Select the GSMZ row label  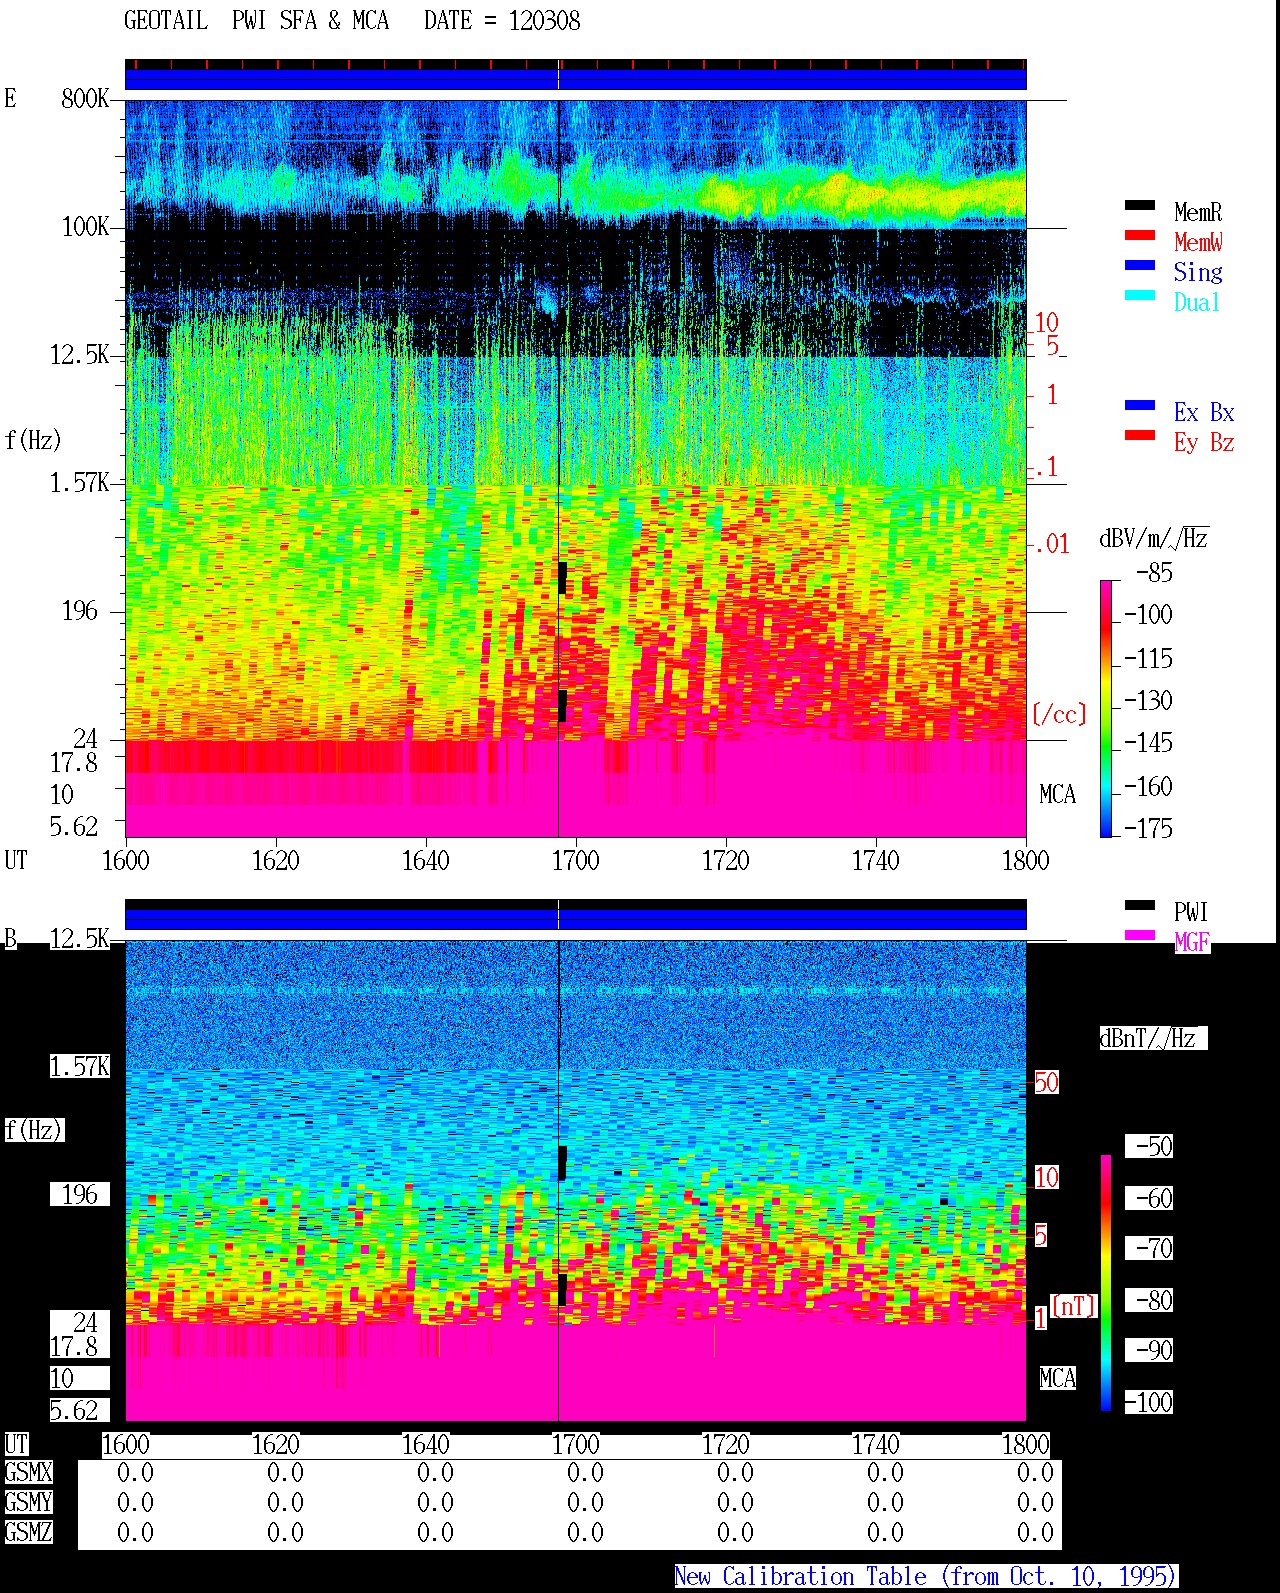coord(28,1532)
